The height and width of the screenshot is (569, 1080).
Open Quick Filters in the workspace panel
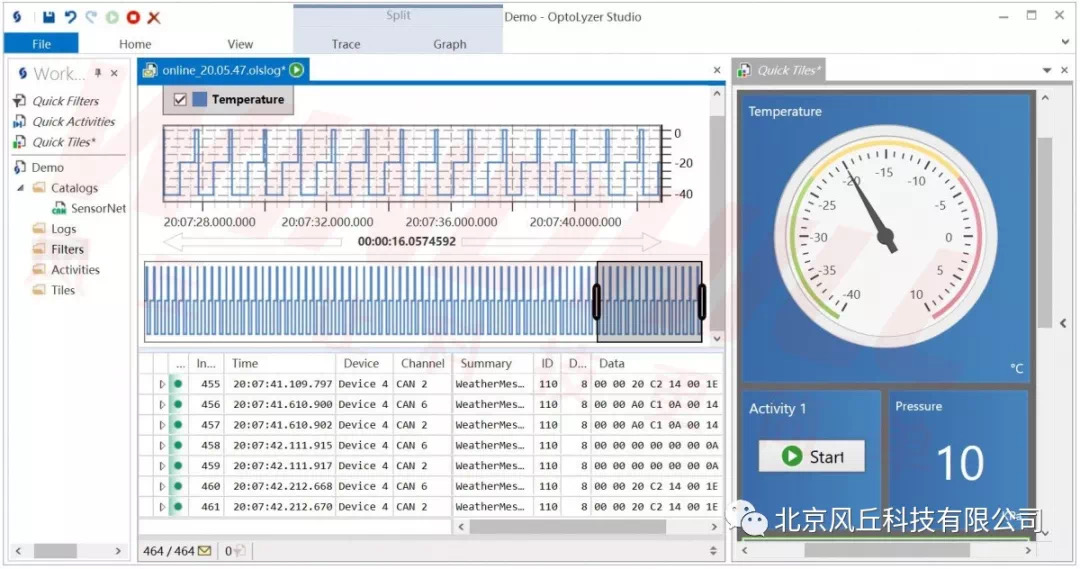coord(65,101)
